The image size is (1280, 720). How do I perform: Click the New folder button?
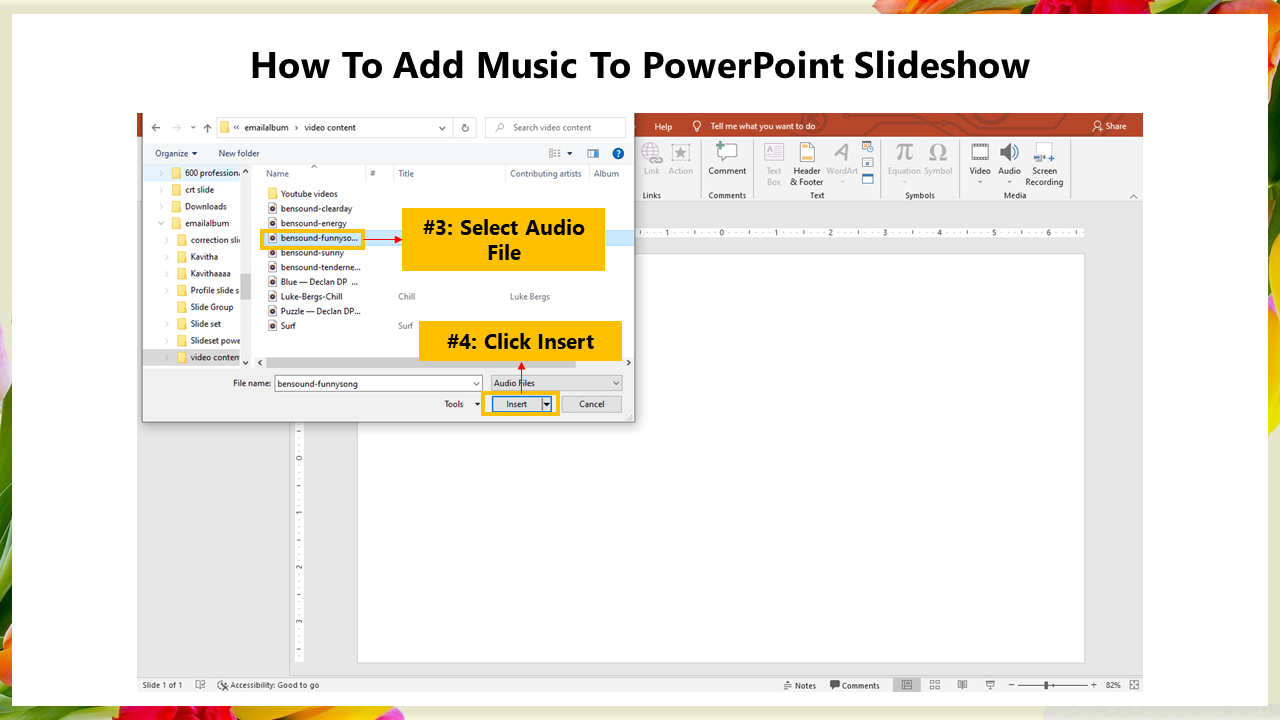(239, 153)
